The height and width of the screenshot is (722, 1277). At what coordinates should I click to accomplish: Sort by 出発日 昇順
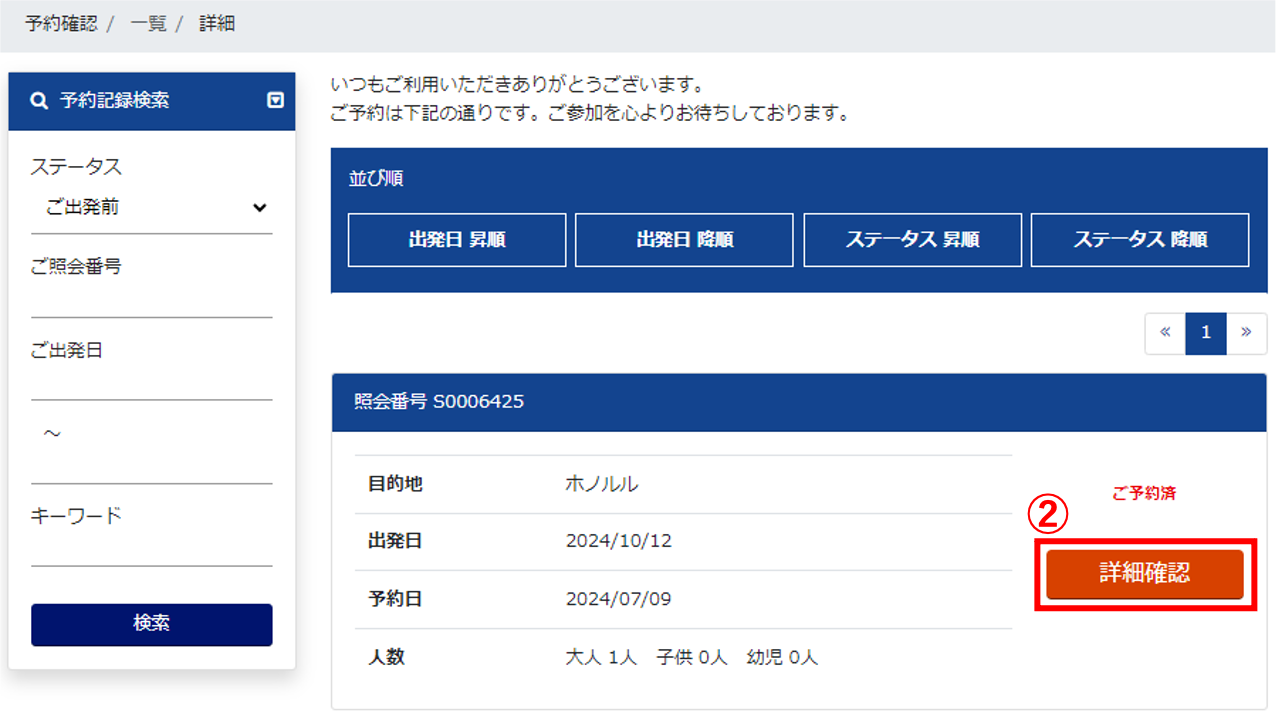coord(457,240)
